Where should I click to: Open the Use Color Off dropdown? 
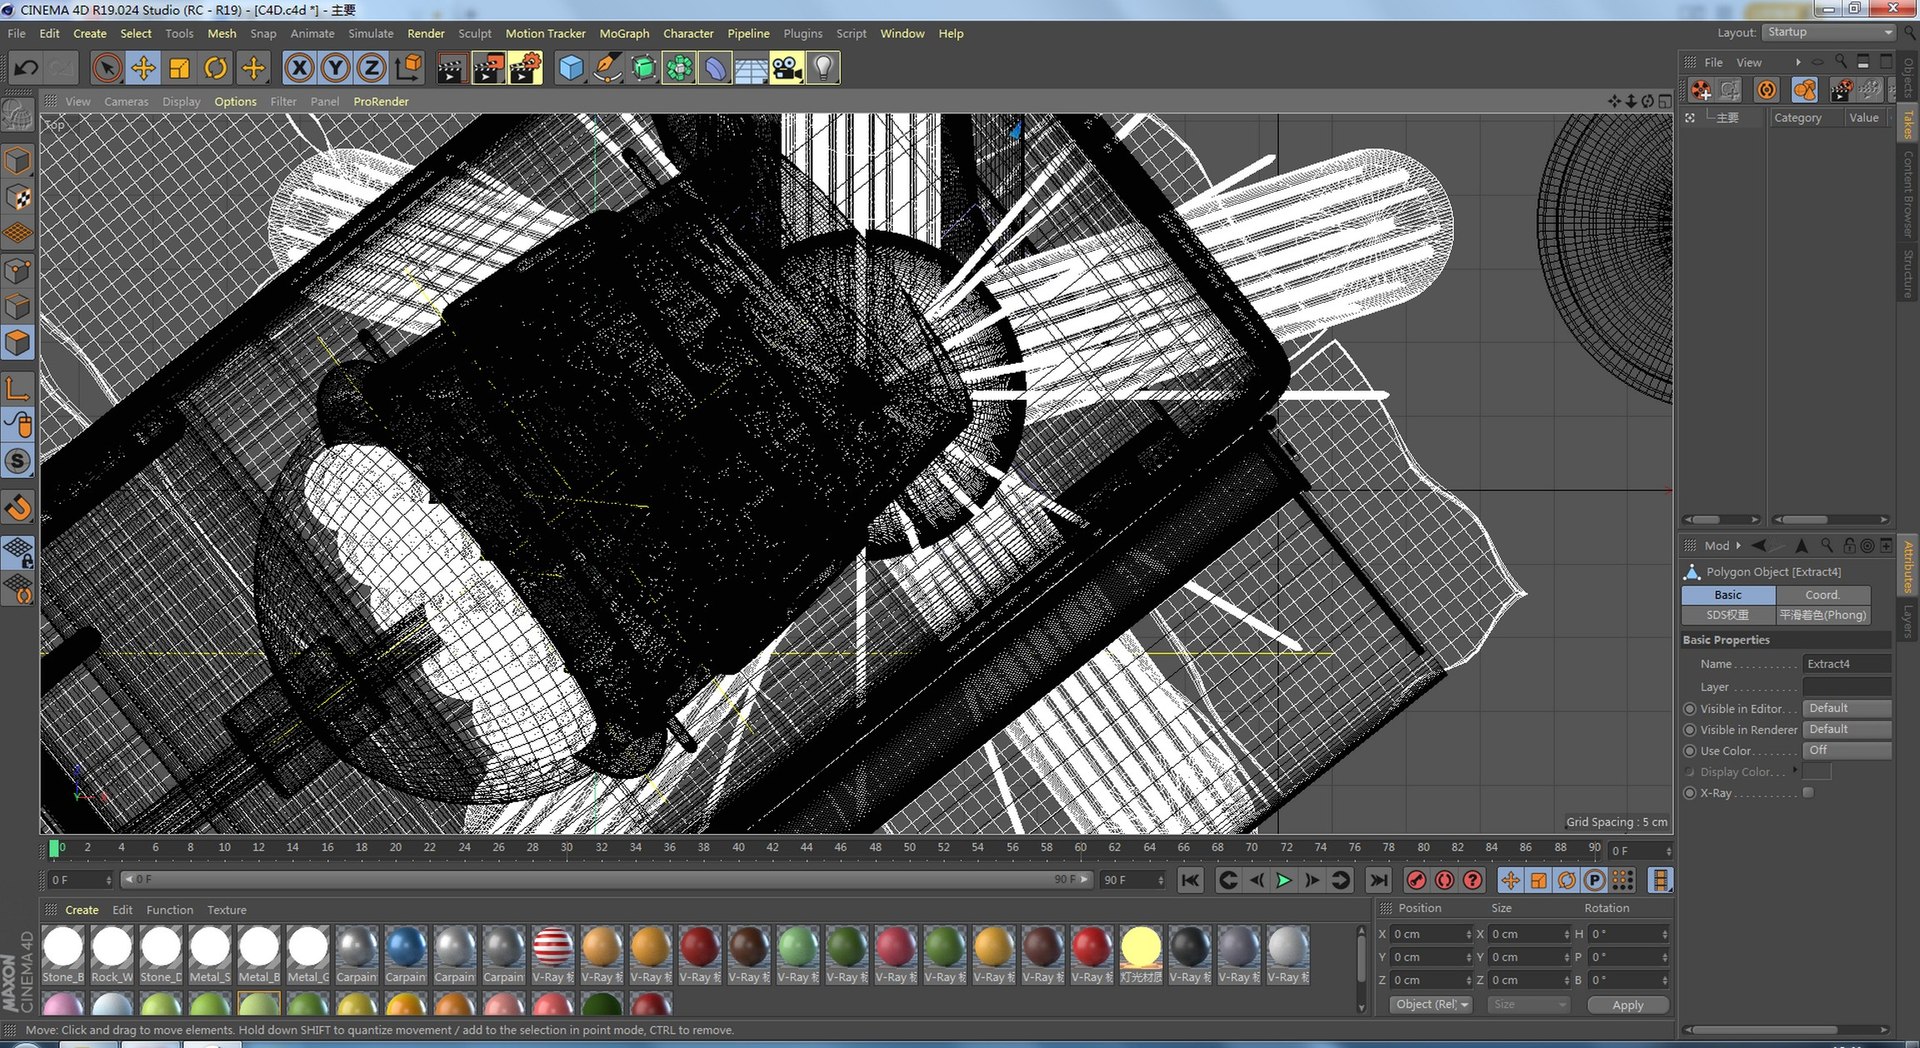pos(1847,750)
